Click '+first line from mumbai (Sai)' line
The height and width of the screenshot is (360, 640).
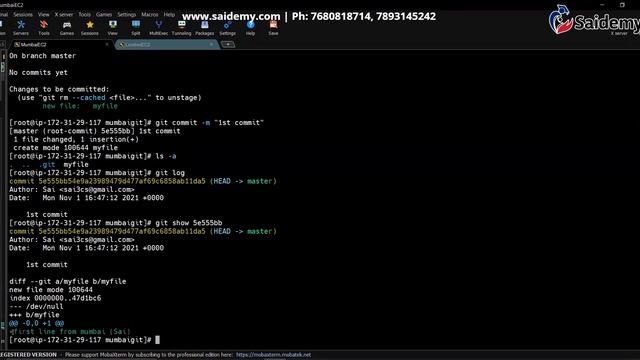pos(70,331)
